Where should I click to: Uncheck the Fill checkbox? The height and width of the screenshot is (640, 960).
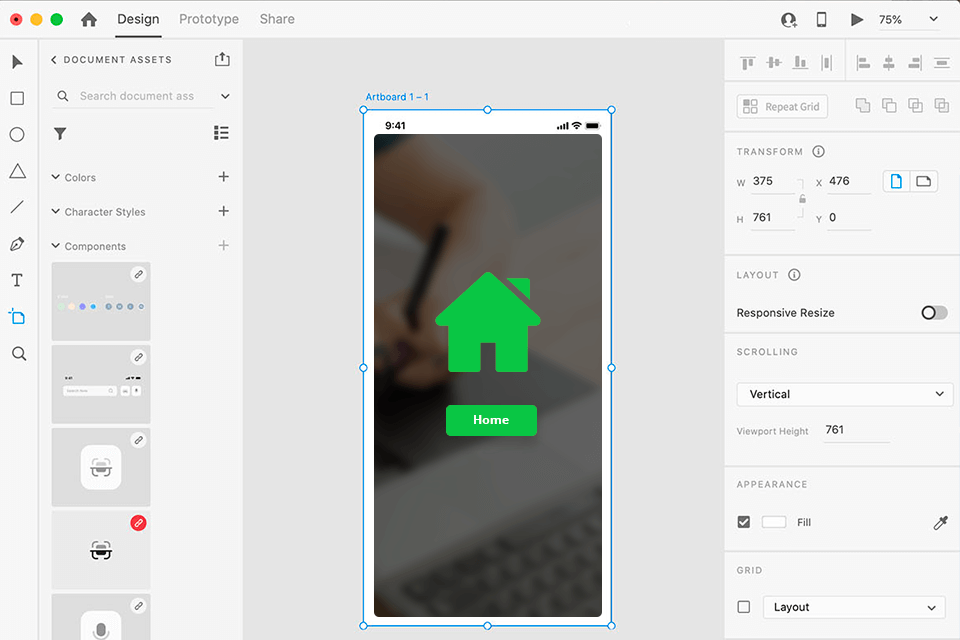coord(744,522)
